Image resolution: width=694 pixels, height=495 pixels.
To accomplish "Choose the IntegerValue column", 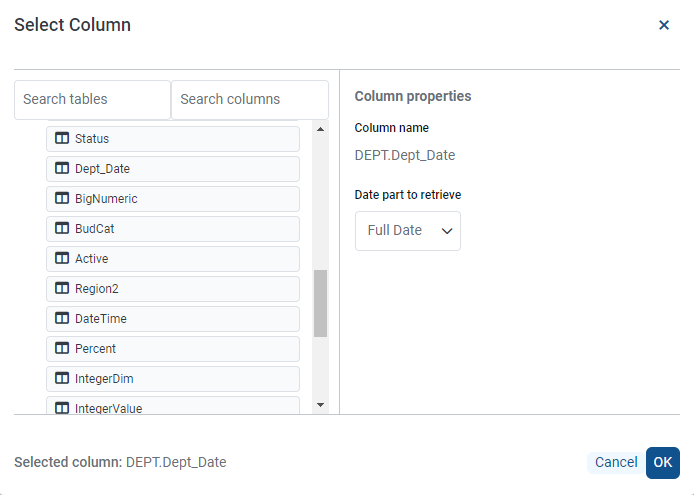I will pos(173,406).
